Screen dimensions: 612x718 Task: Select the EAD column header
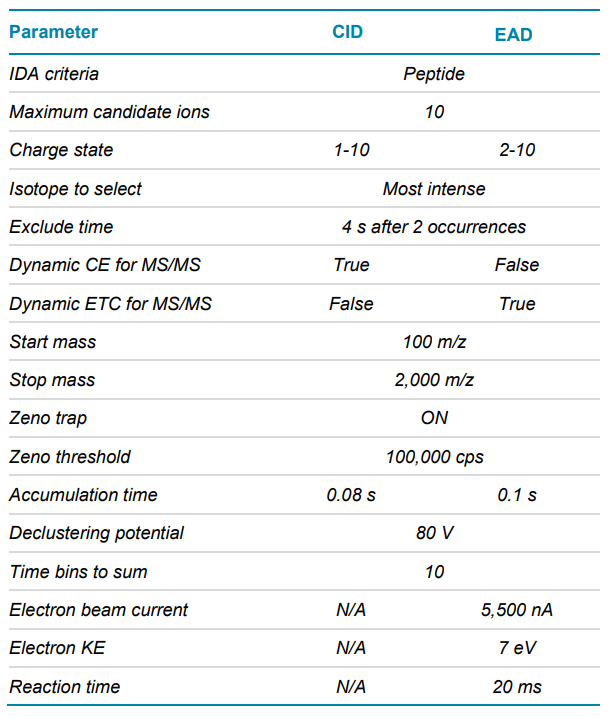[x=513, y=35]
